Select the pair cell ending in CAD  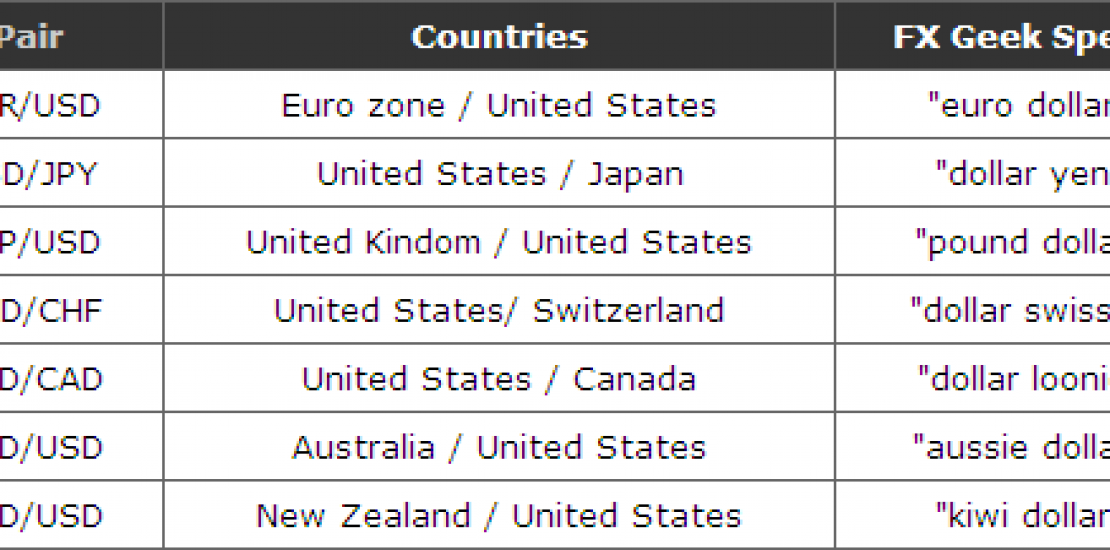click(50, 379)
